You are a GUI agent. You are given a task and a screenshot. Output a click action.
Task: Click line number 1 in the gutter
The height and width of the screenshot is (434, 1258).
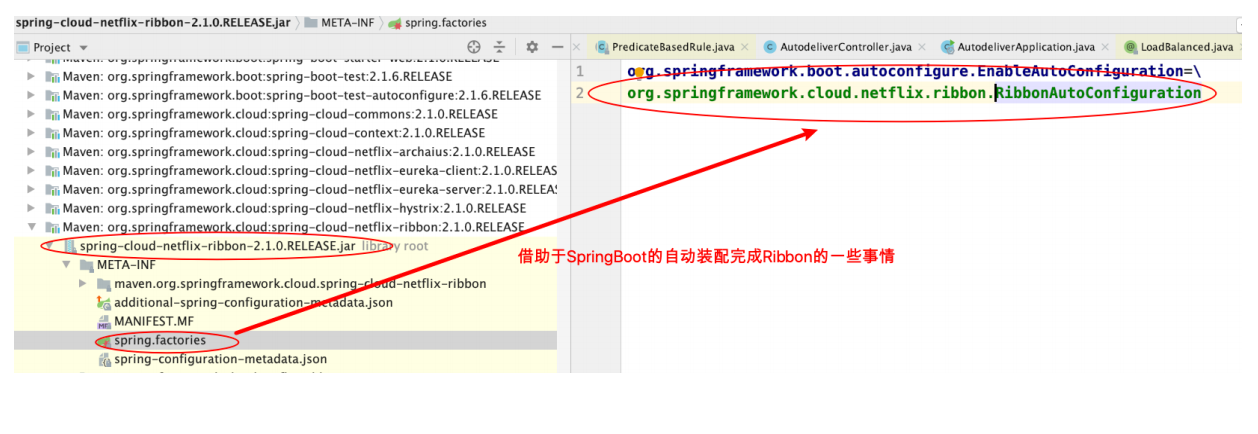[x=579, y=72]
